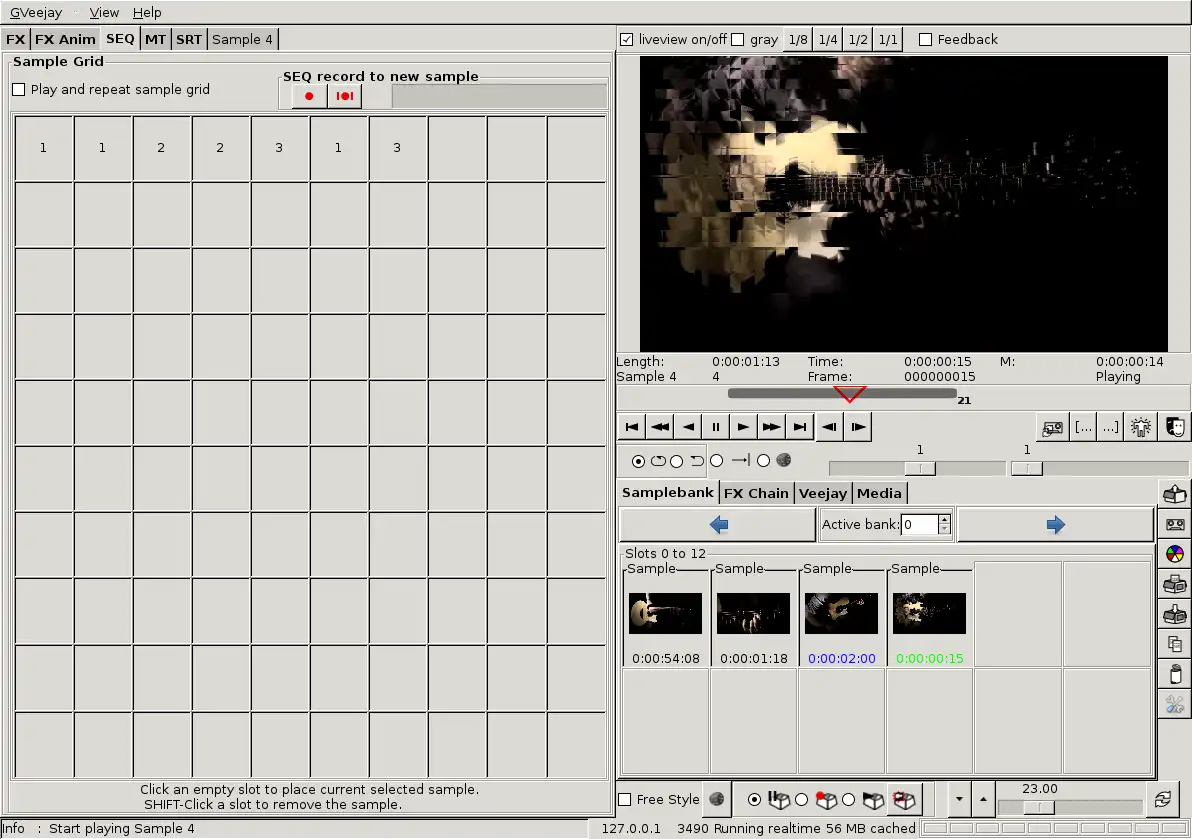This screenshot has width=1192, height=839.
Task: Click the box with paper icon
Action: [x=1175, y=584]
